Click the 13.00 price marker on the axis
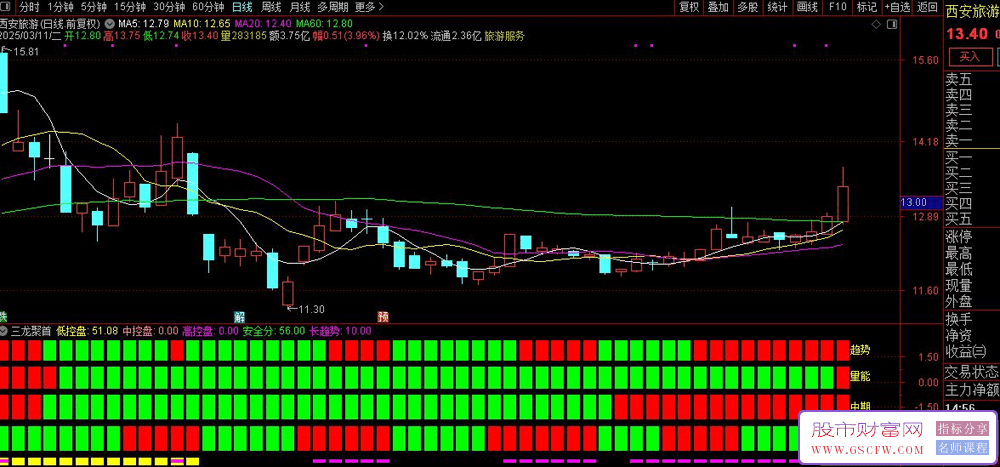Image resolution: width=1000 pixels, height=467 pixels. tap(914, 203)
